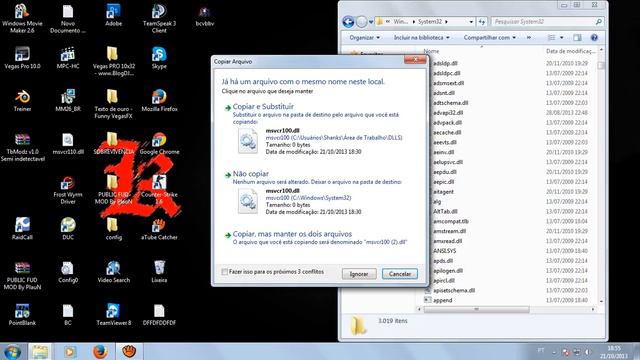This screenshot has width=640, height=360.
Task: Launch TeamViewer 8 desktop icon
Action: click(113, 314)
